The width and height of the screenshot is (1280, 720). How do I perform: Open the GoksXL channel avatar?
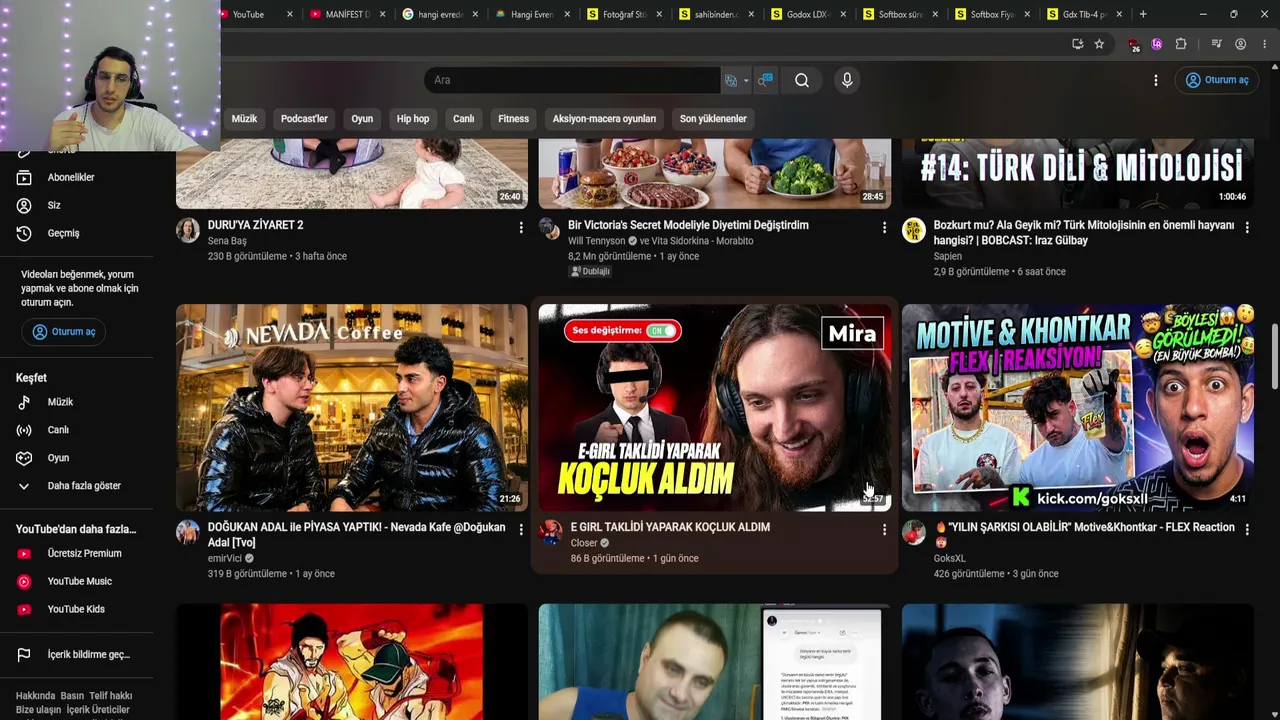[x=914, y=532]
